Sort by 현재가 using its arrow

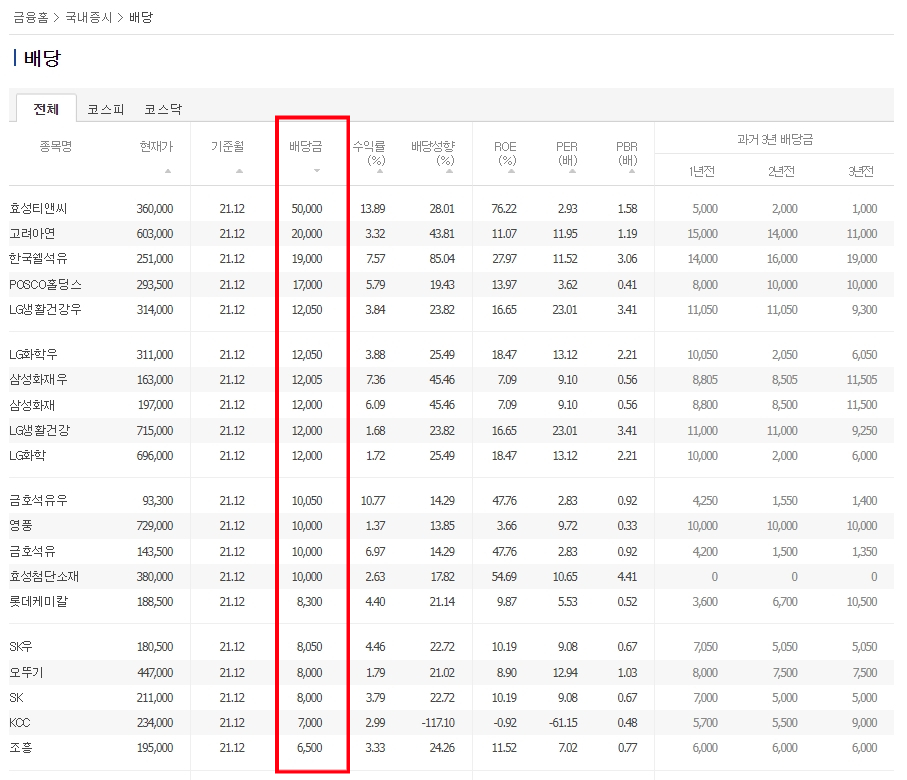tap(168, 171)
